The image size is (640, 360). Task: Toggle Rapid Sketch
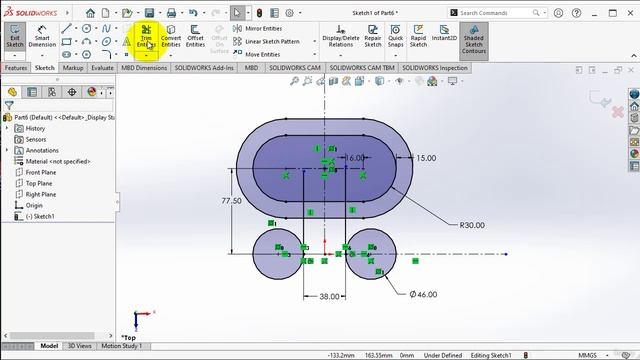(418, 36)
